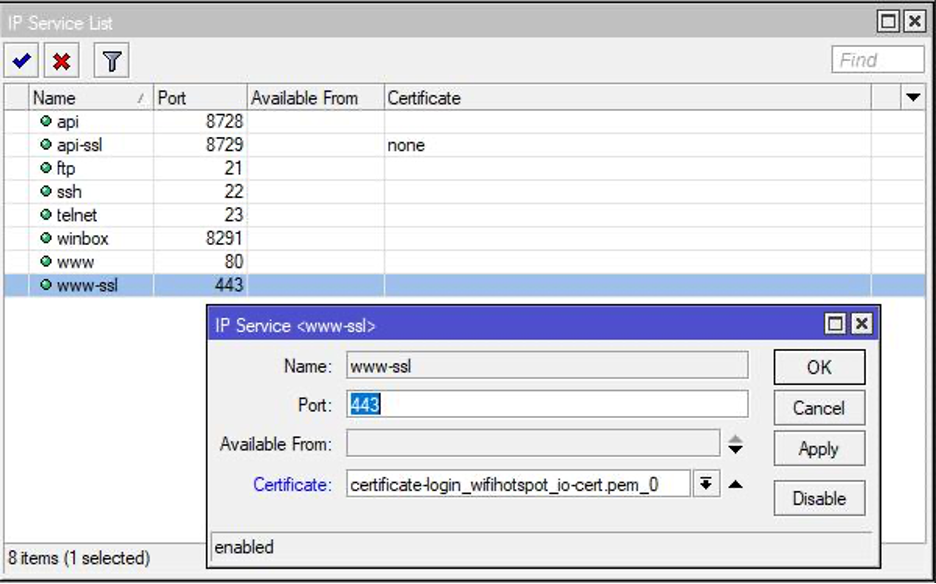This screenshot has width=936, height=584.
Task: Click the 'none' certificate cell for api-ssl
Action: 406,145
